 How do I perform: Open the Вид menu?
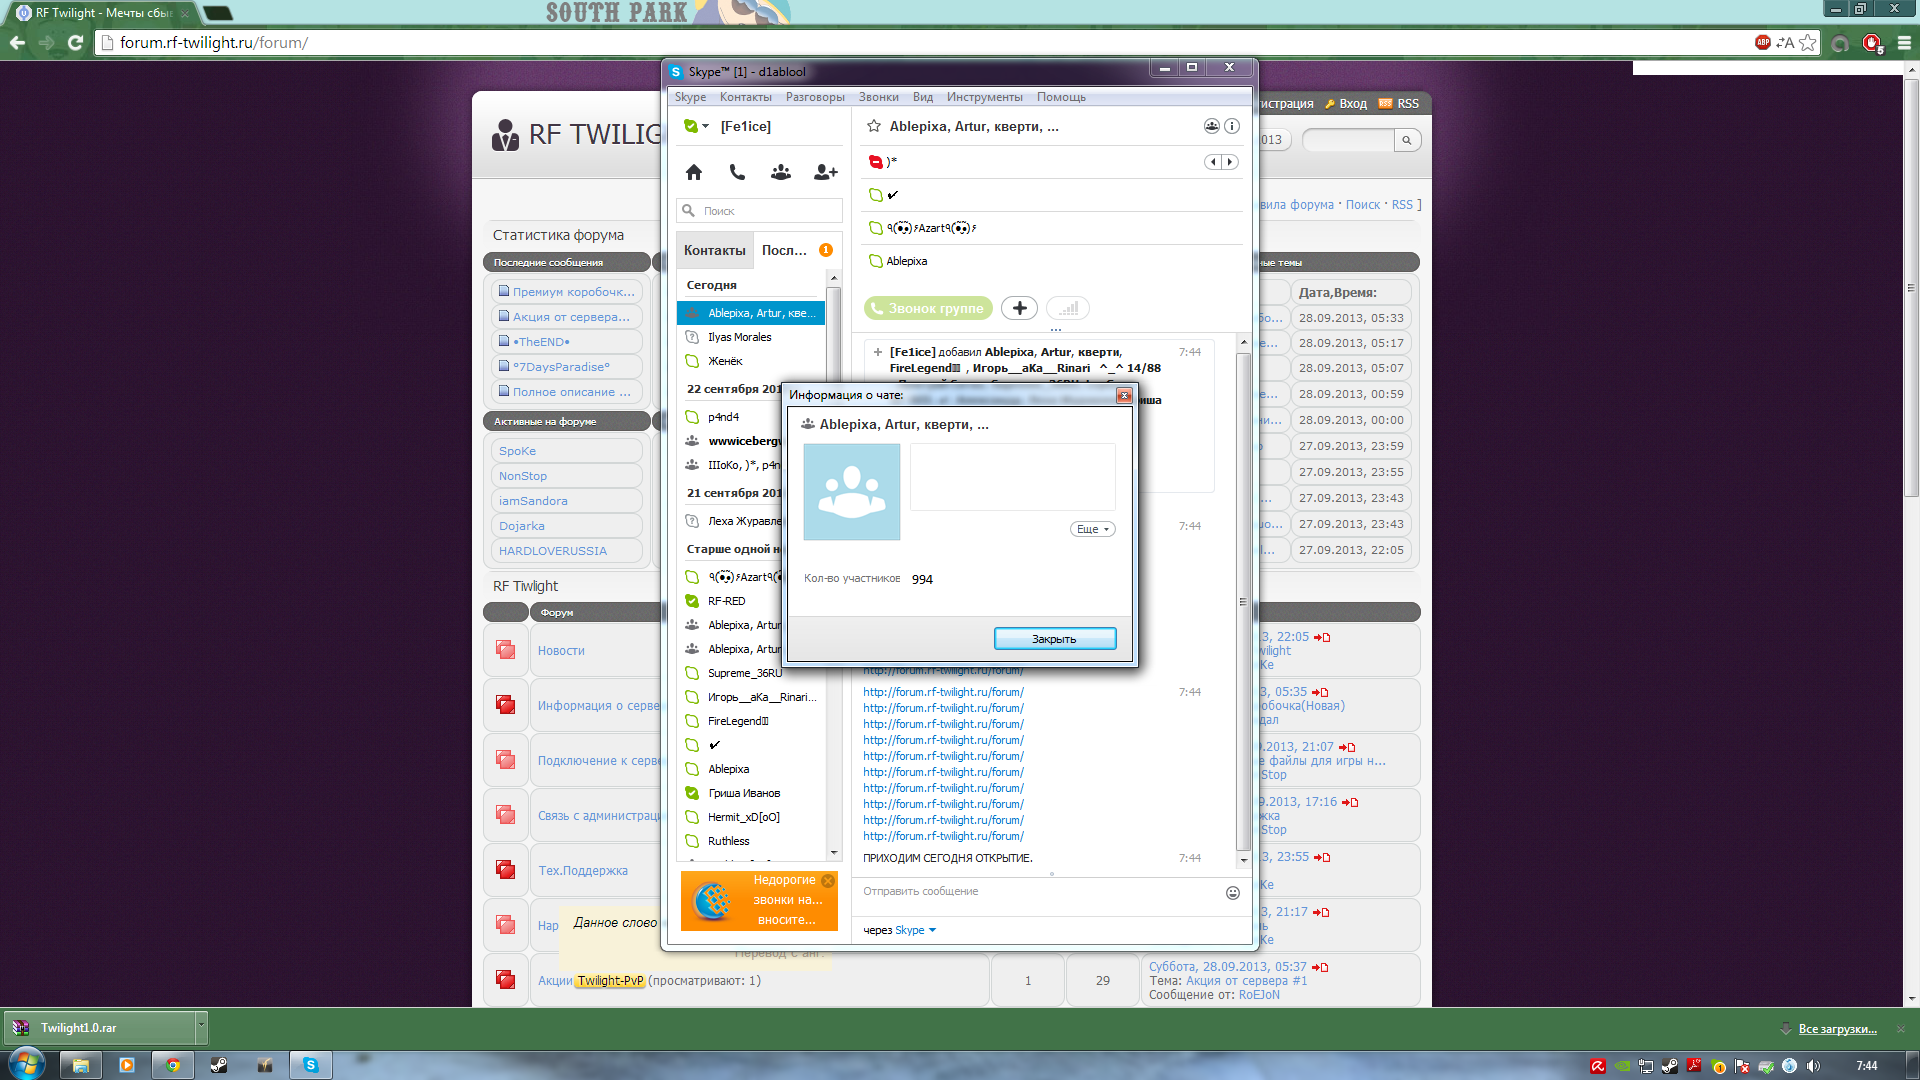tap(923, 97)
